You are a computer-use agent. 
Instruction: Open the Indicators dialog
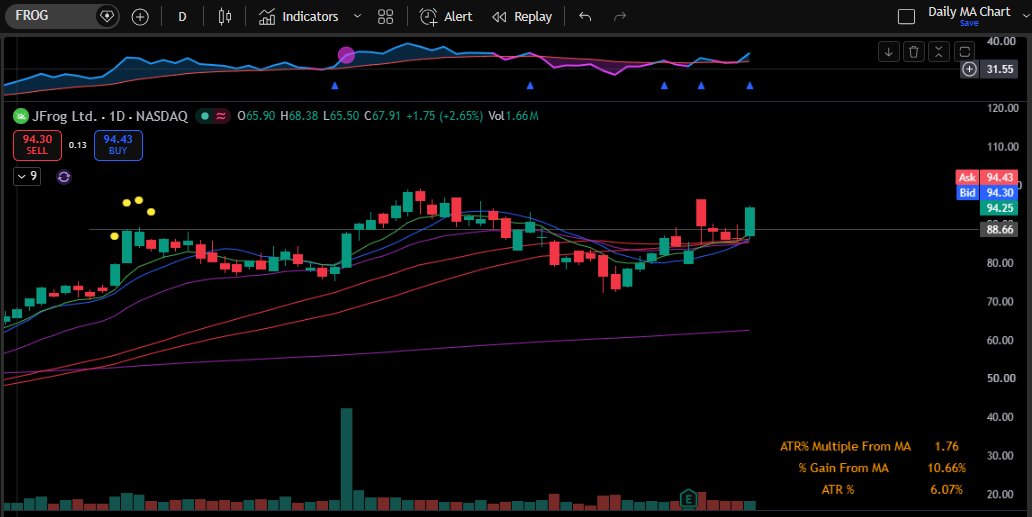point(298,16)
